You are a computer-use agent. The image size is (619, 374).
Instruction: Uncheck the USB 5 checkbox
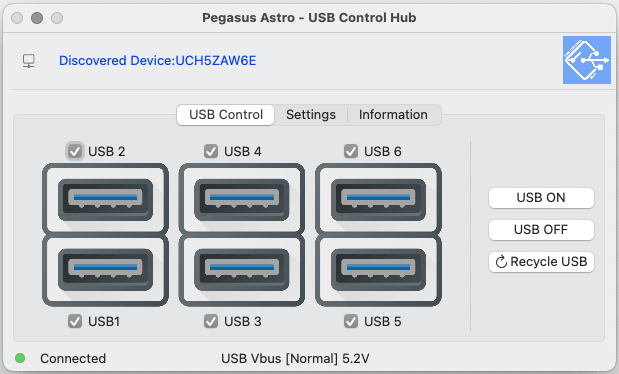351,321
